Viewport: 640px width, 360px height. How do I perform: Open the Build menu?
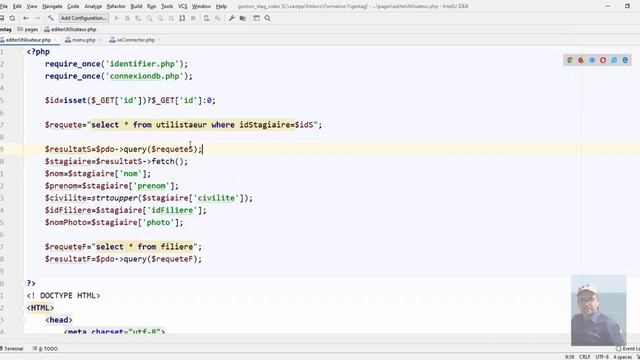pos(136,6)
